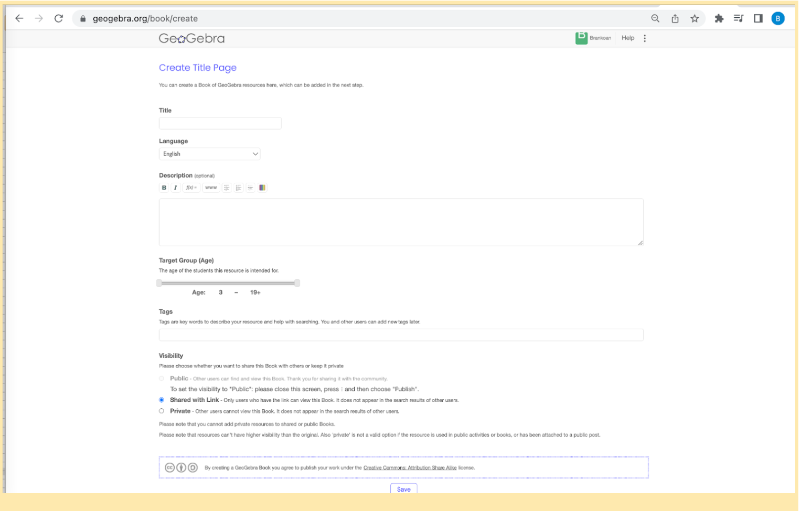
Task: Click the www link insert button
Action: click(211, 188)
